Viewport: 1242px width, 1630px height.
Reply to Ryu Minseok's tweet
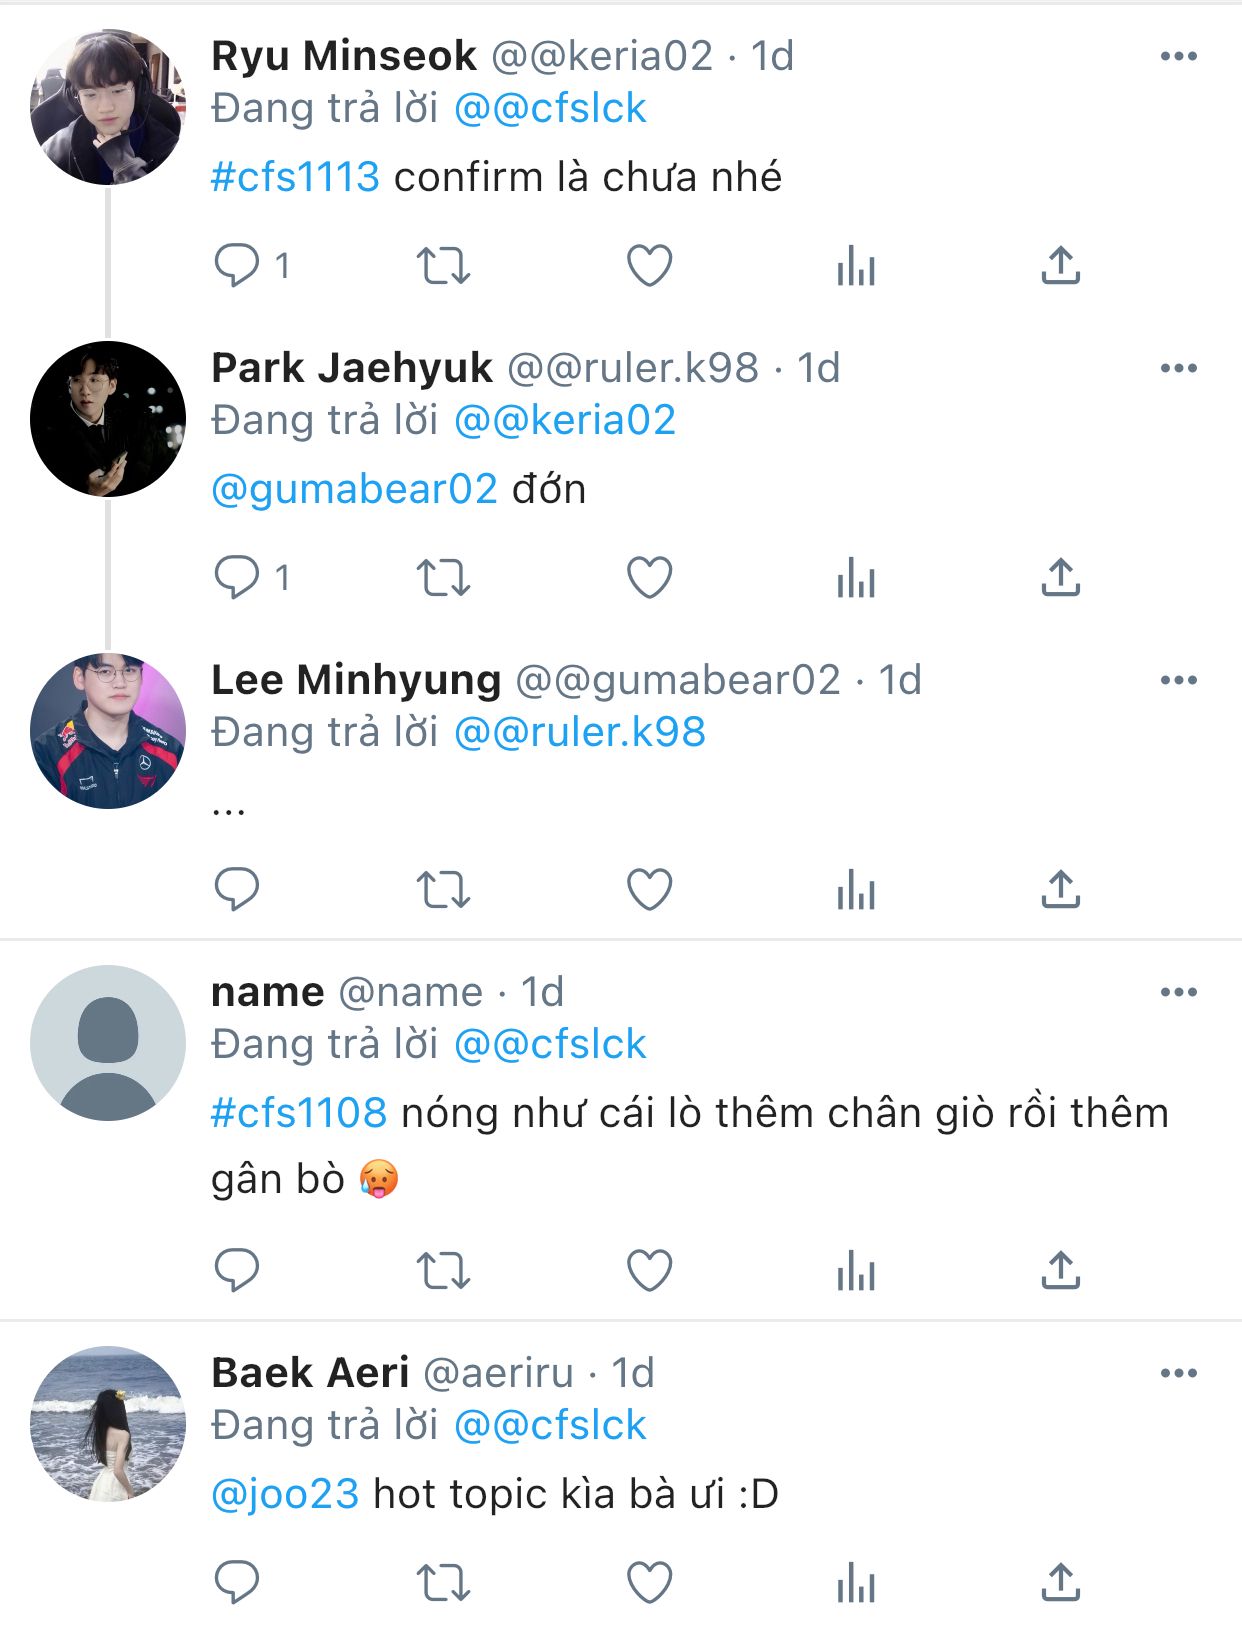(237, 266)
